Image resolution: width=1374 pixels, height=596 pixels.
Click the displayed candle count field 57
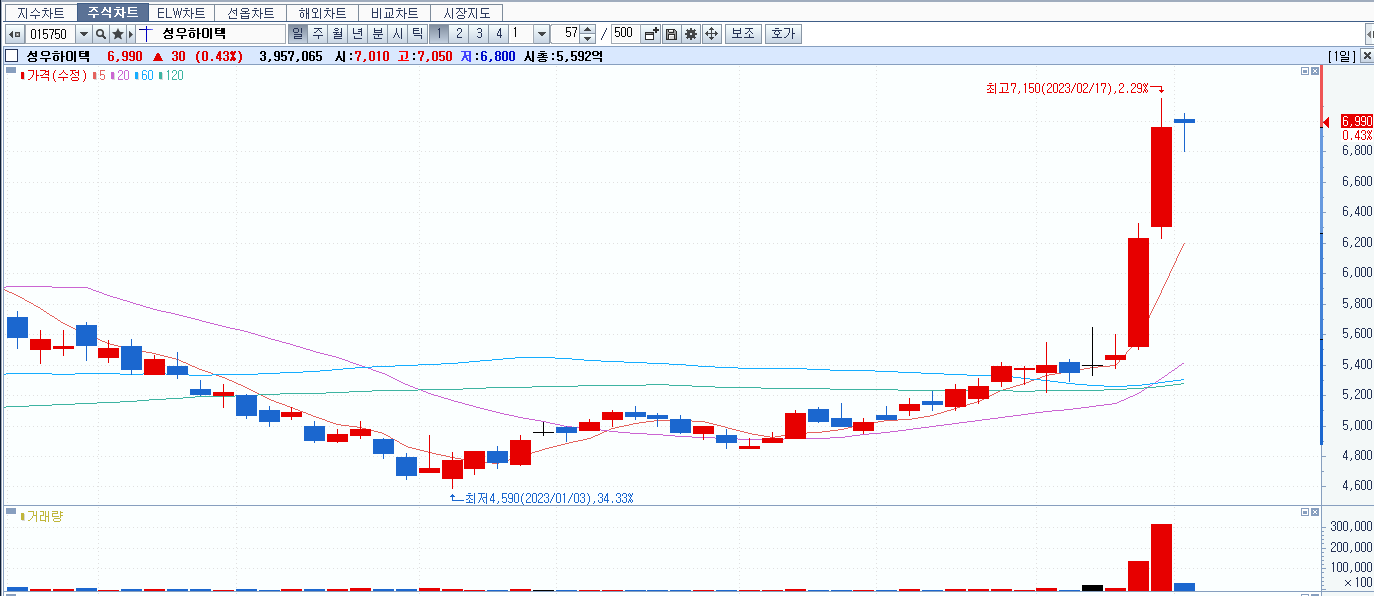[x=566, y=34]
